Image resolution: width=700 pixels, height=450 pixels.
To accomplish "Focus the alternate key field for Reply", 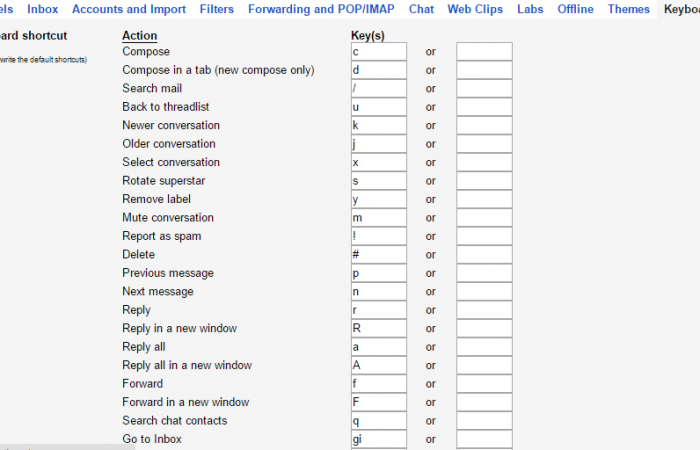I will click(x=484, y=310).
